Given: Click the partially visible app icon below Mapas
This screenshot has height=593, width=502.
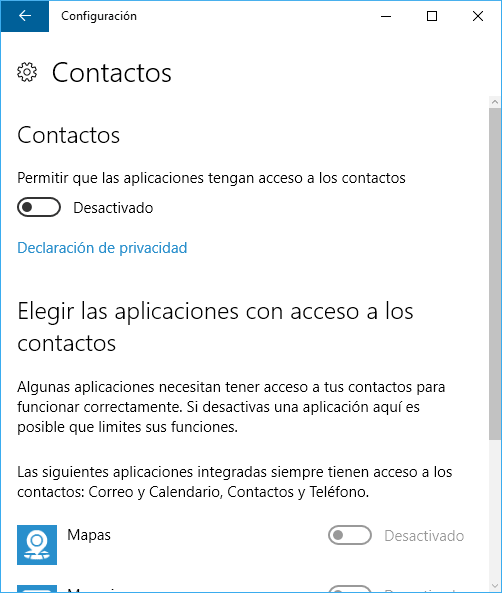Looking at the screenshot, I should tap(37, 588).
